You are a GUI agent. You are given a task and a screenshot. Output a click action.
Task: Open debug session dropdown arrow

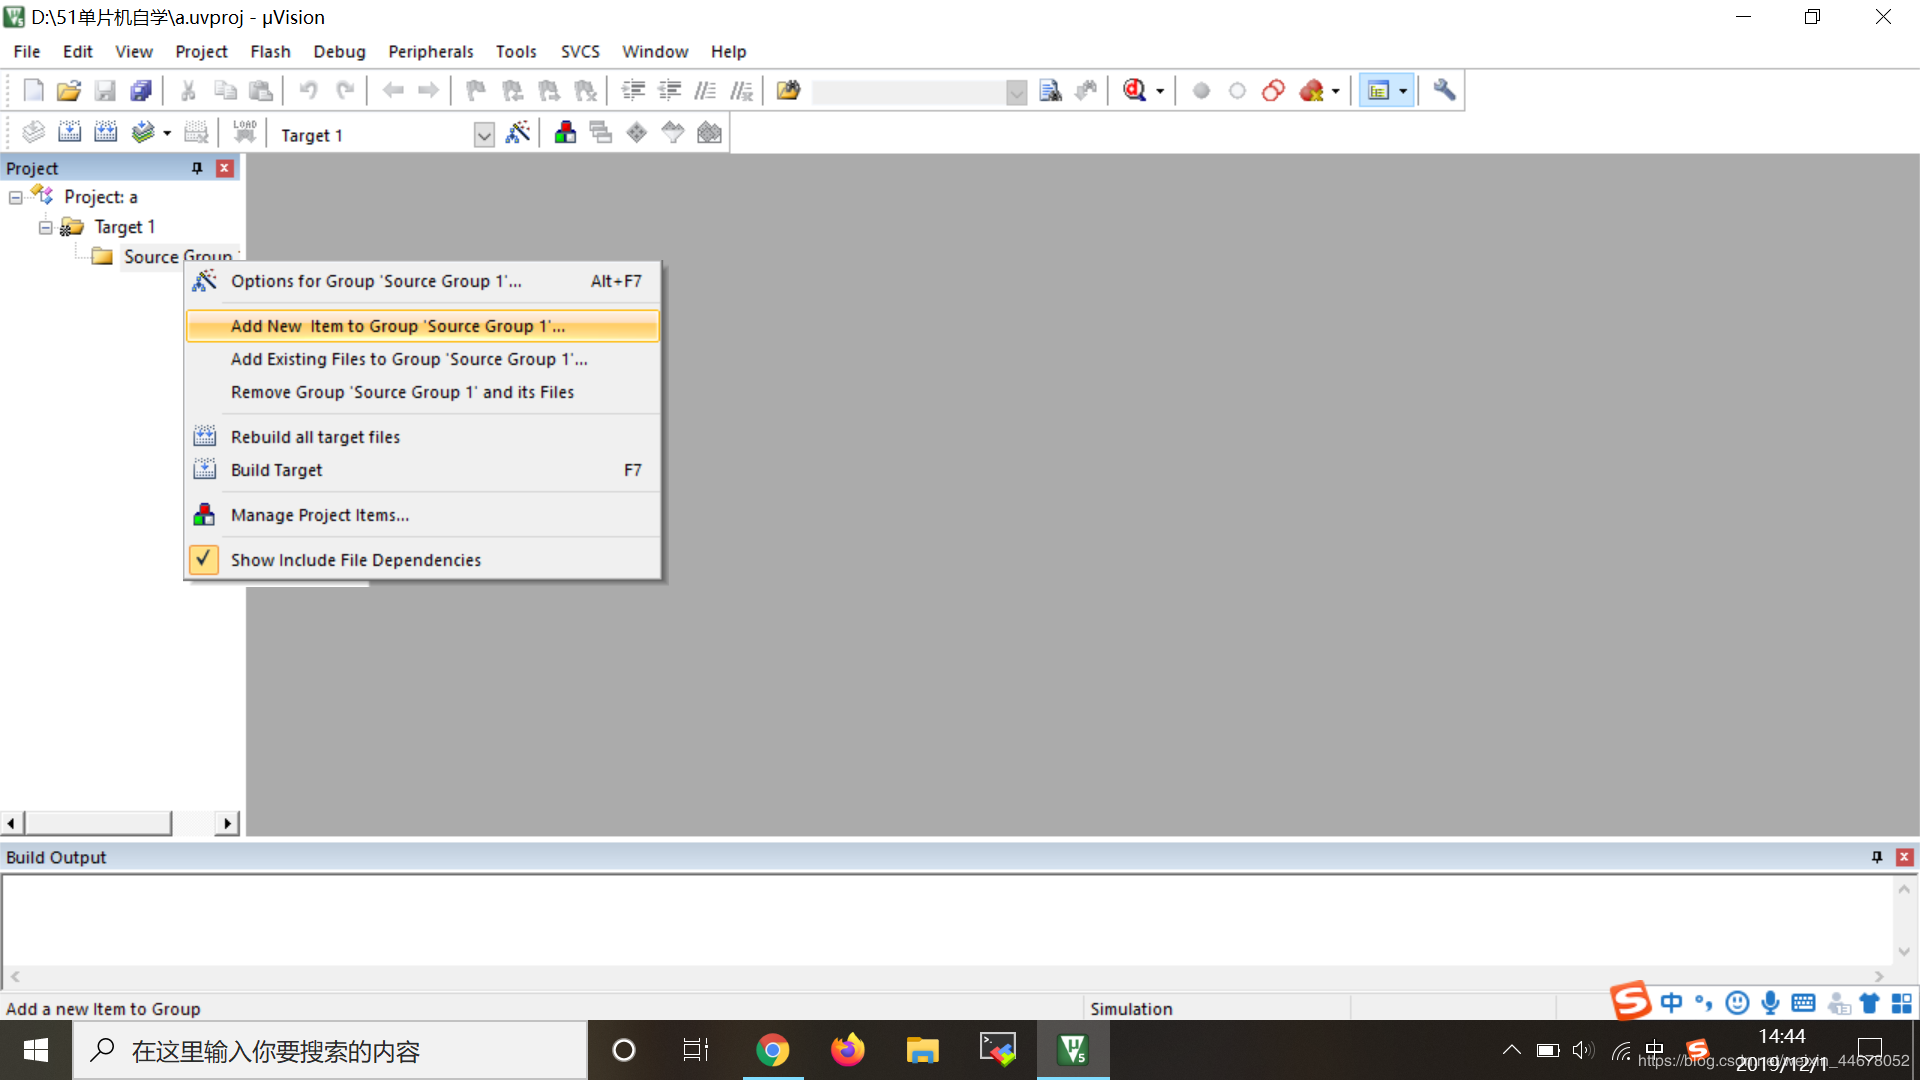(1160, 92)
